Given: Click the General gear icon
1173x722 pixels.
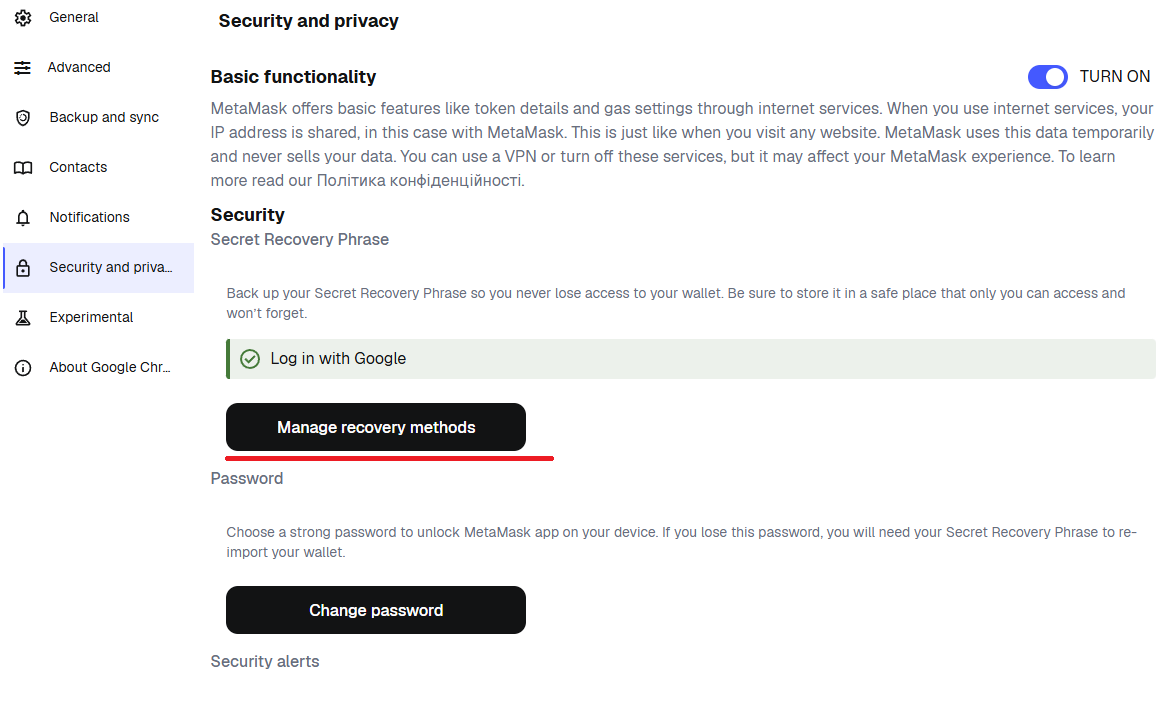Looking at the screenshot, I should [23, 18].
